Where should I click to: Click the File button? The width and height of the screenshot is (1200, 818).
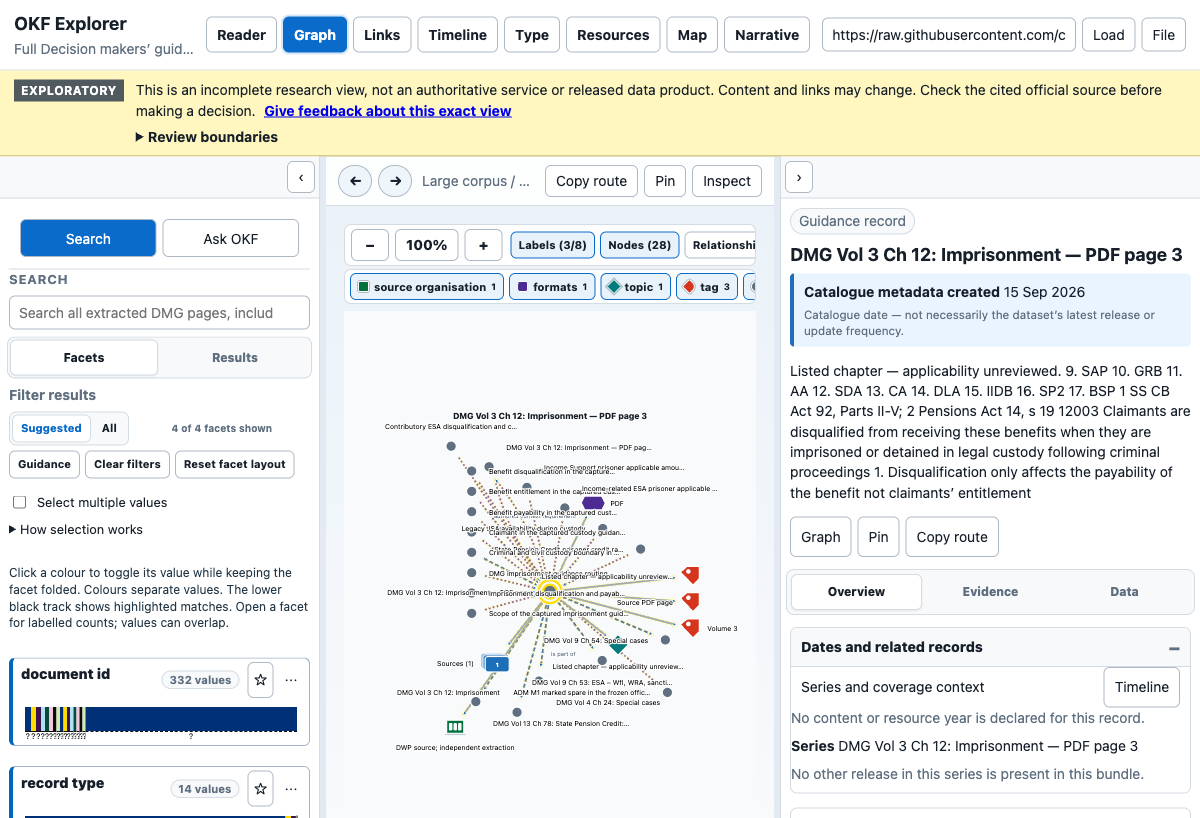(1163, 35)
